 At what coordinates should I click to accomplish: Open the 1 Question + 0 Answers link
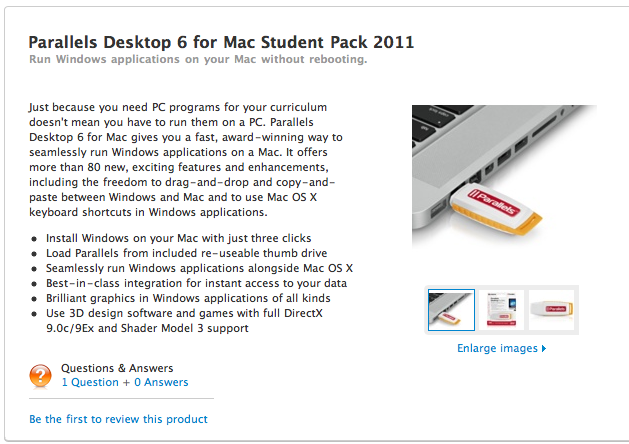coord(124,382)
